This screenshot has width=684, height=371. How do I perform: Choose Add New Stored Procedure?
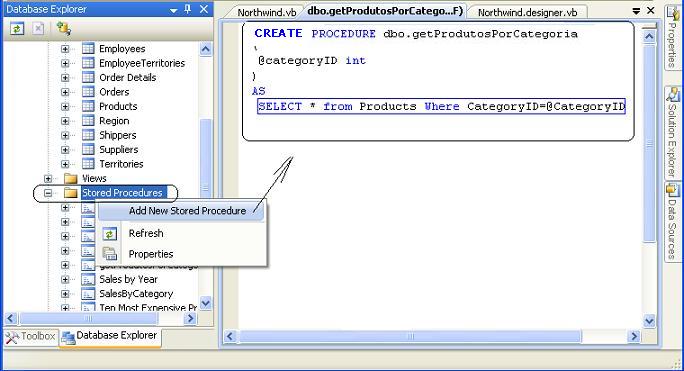[x=181, y=211]
